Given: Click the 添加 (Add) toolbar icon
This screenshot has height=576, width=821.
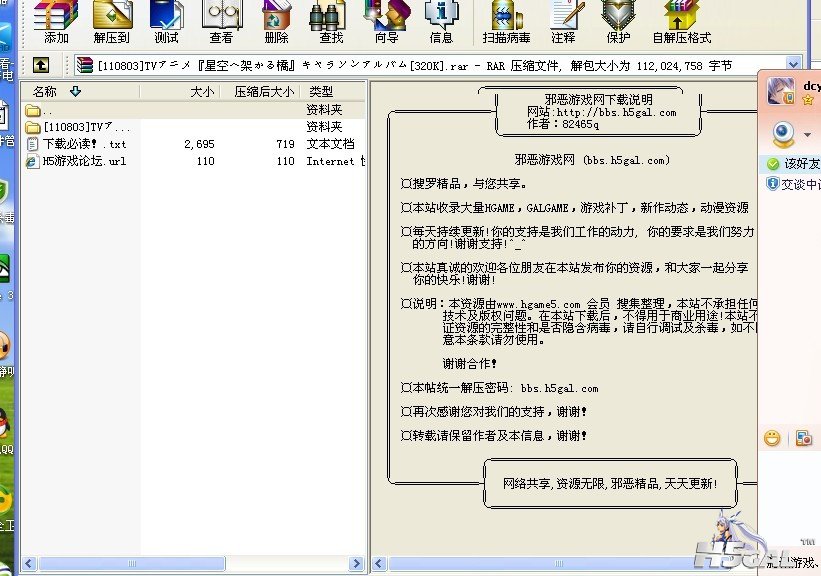Looking at the screenshot, I should [x=56, y=21].
